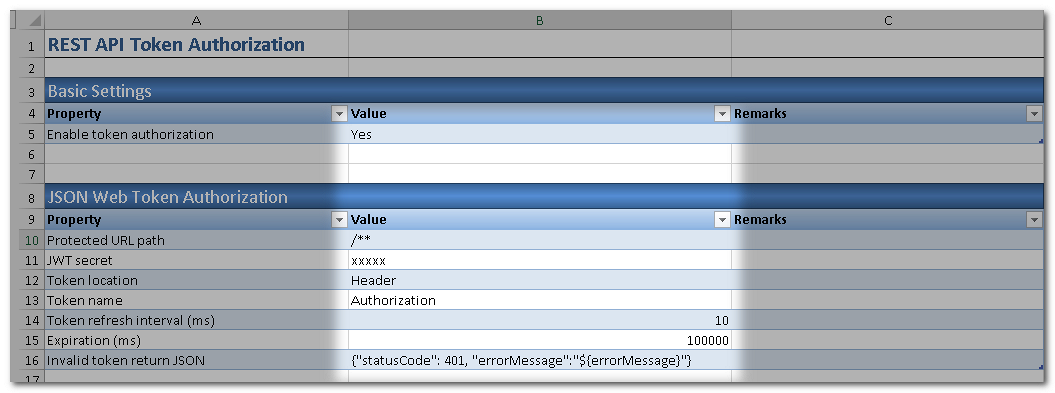Select the empty Remarks cell for JWT secret
Viewport: 1055px width, 393px height.
click(x=887, y=260)
